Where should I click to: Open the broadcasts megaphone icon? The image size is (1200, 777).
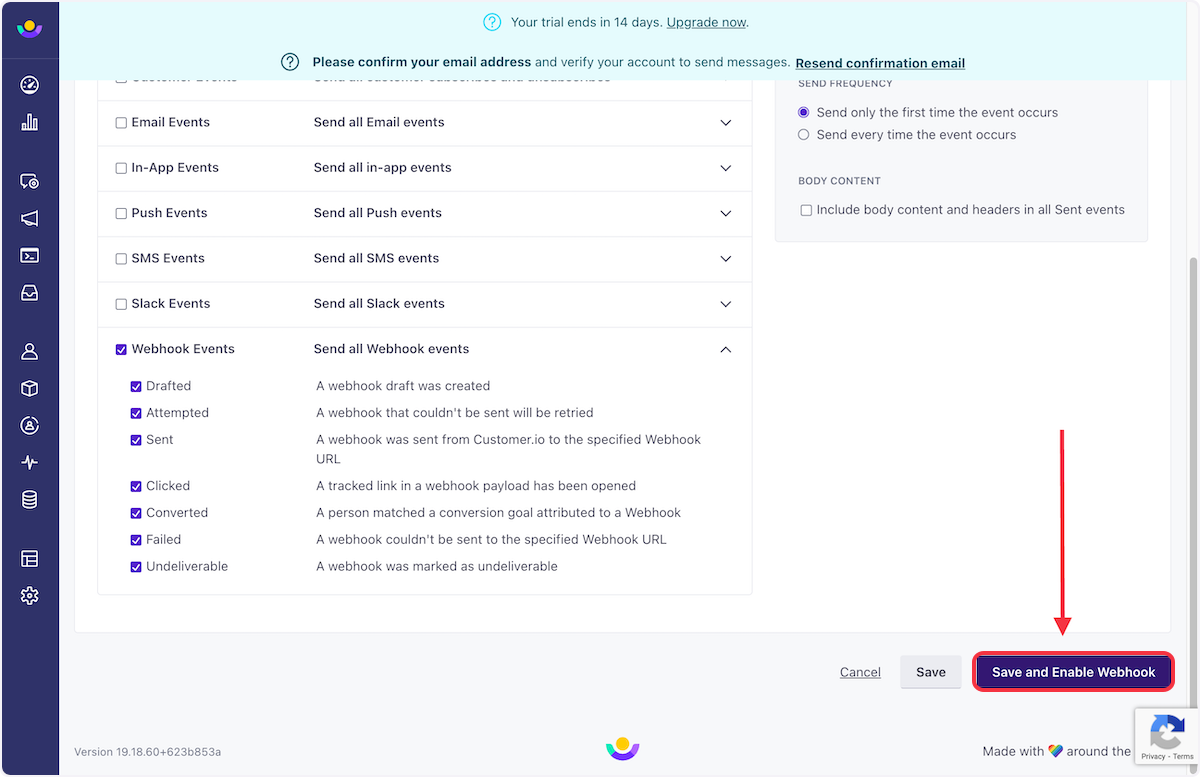pyautogui.click(x=29, y=219)
